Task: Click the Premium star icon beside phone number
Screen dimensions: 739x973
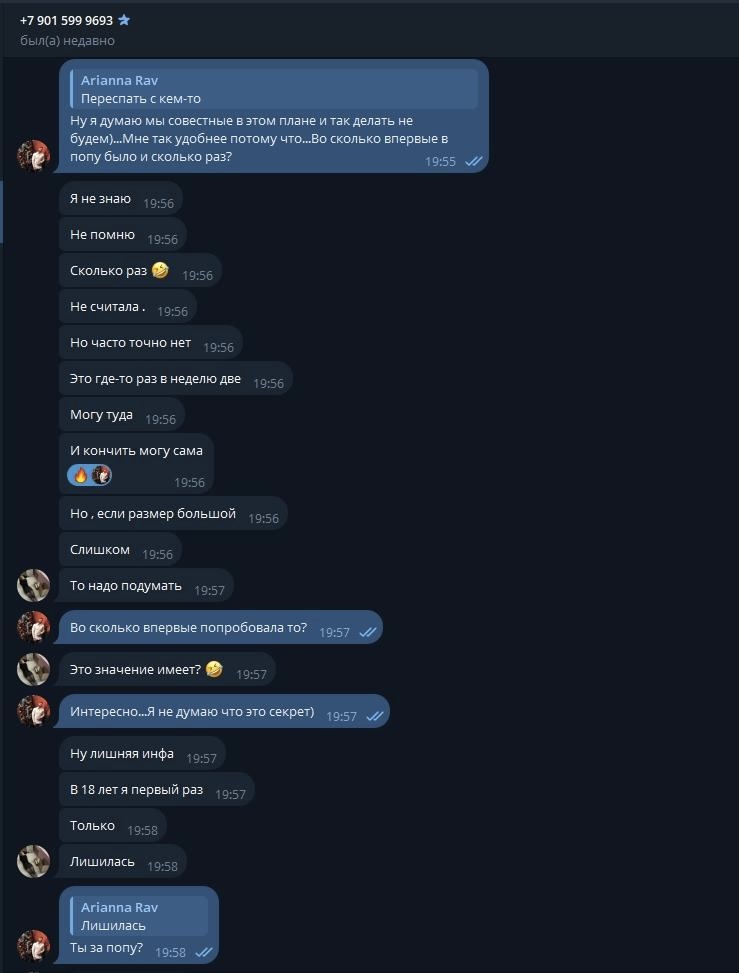Action: tap(124, 20)
